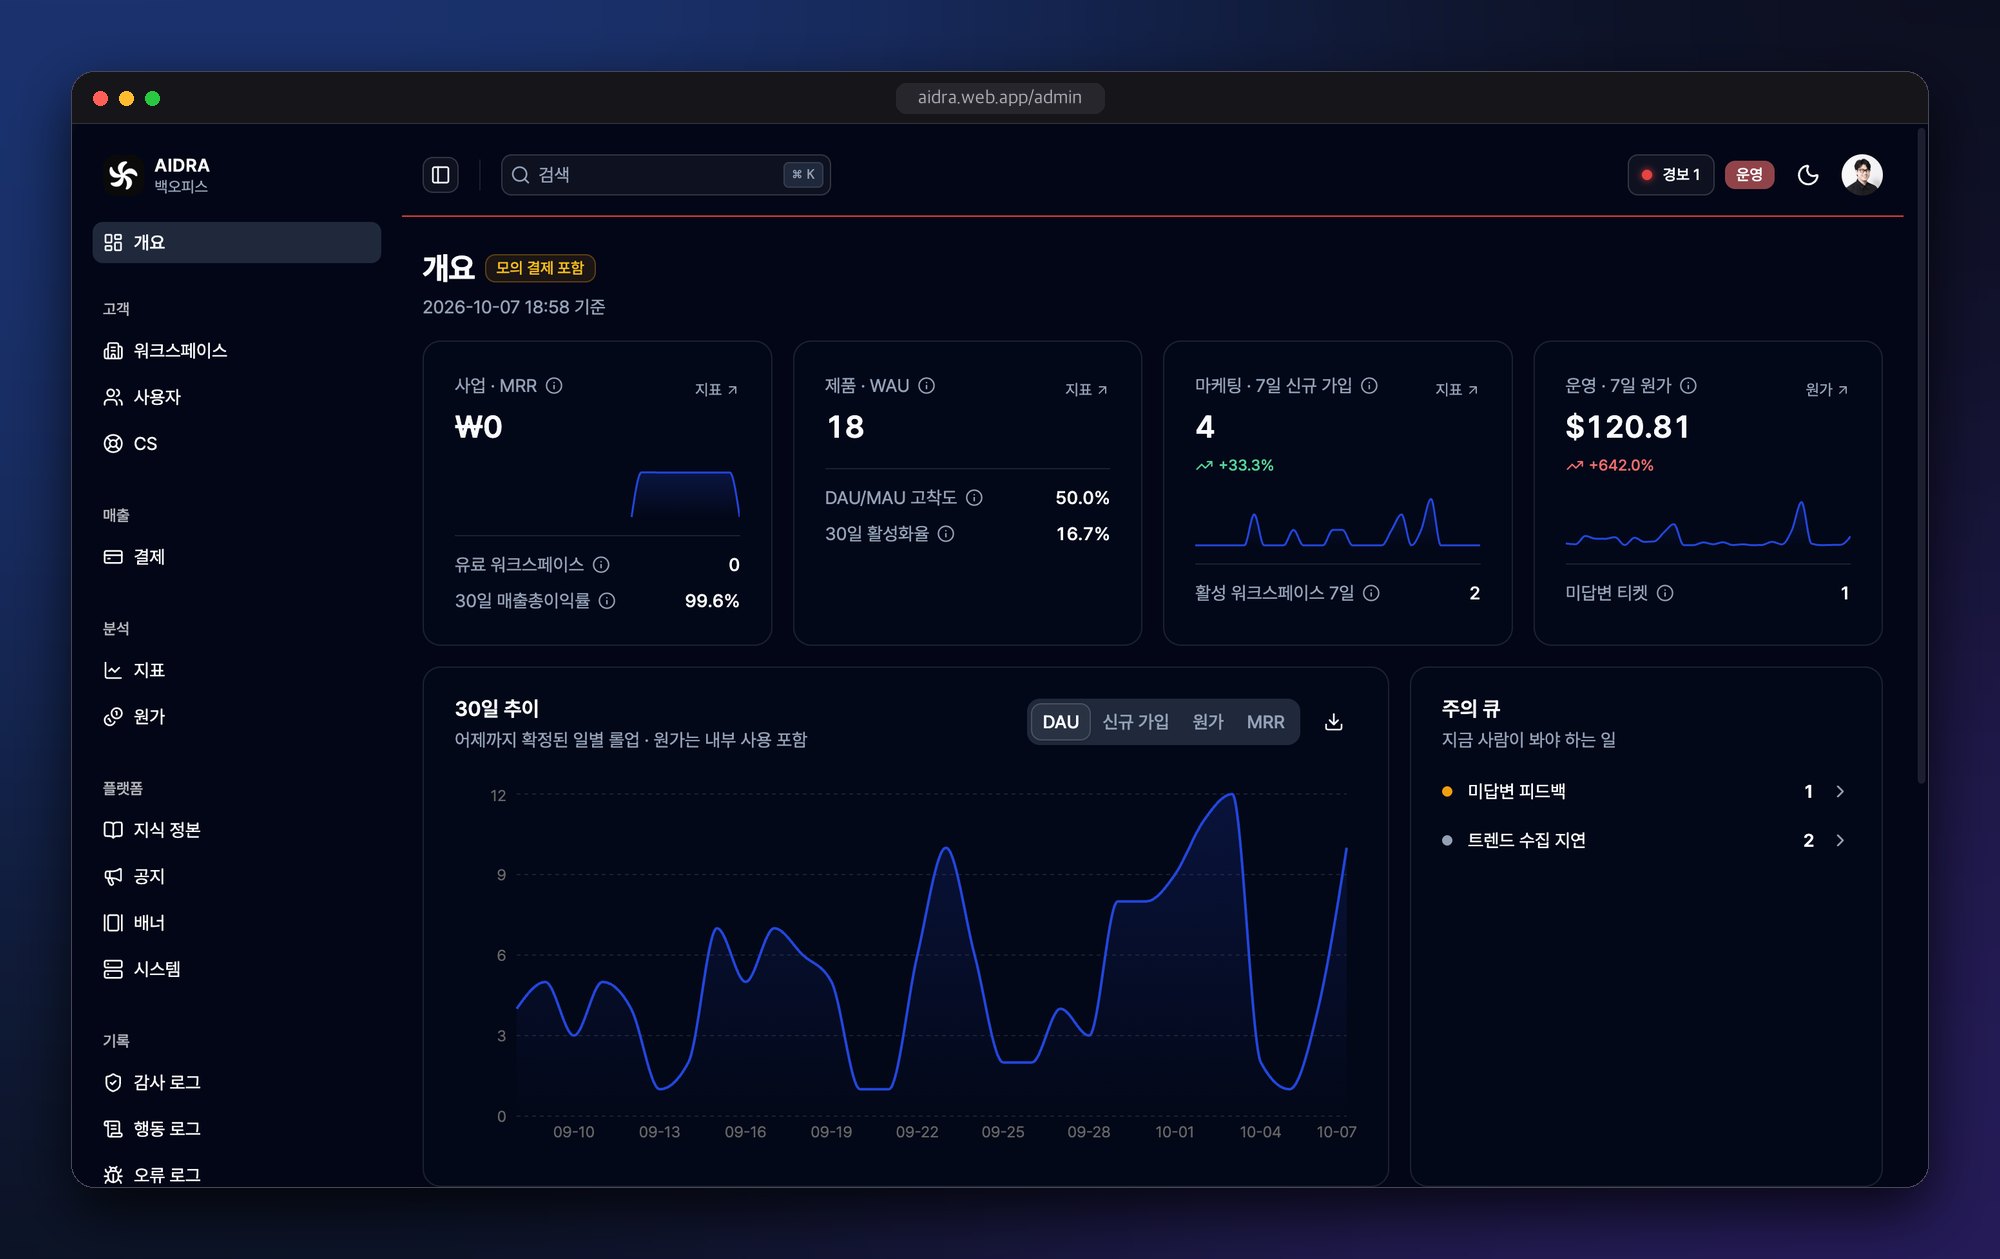Open 개요 in the sidebar
Screen dimensions: 2000x1259
237,242
